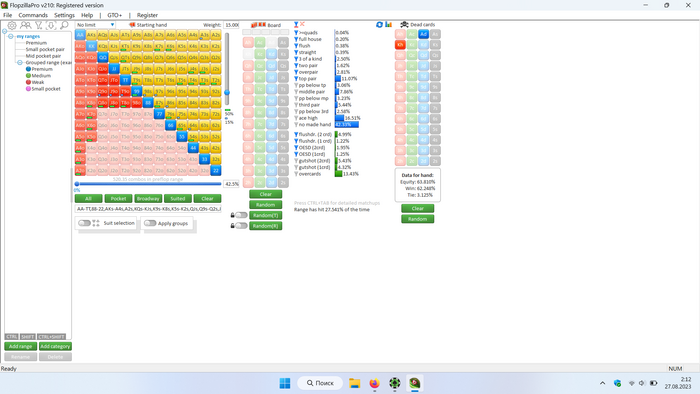This screenshot has height=394, width=700.
Task: Click the Board cards icon
Action: tap(258, 25)
